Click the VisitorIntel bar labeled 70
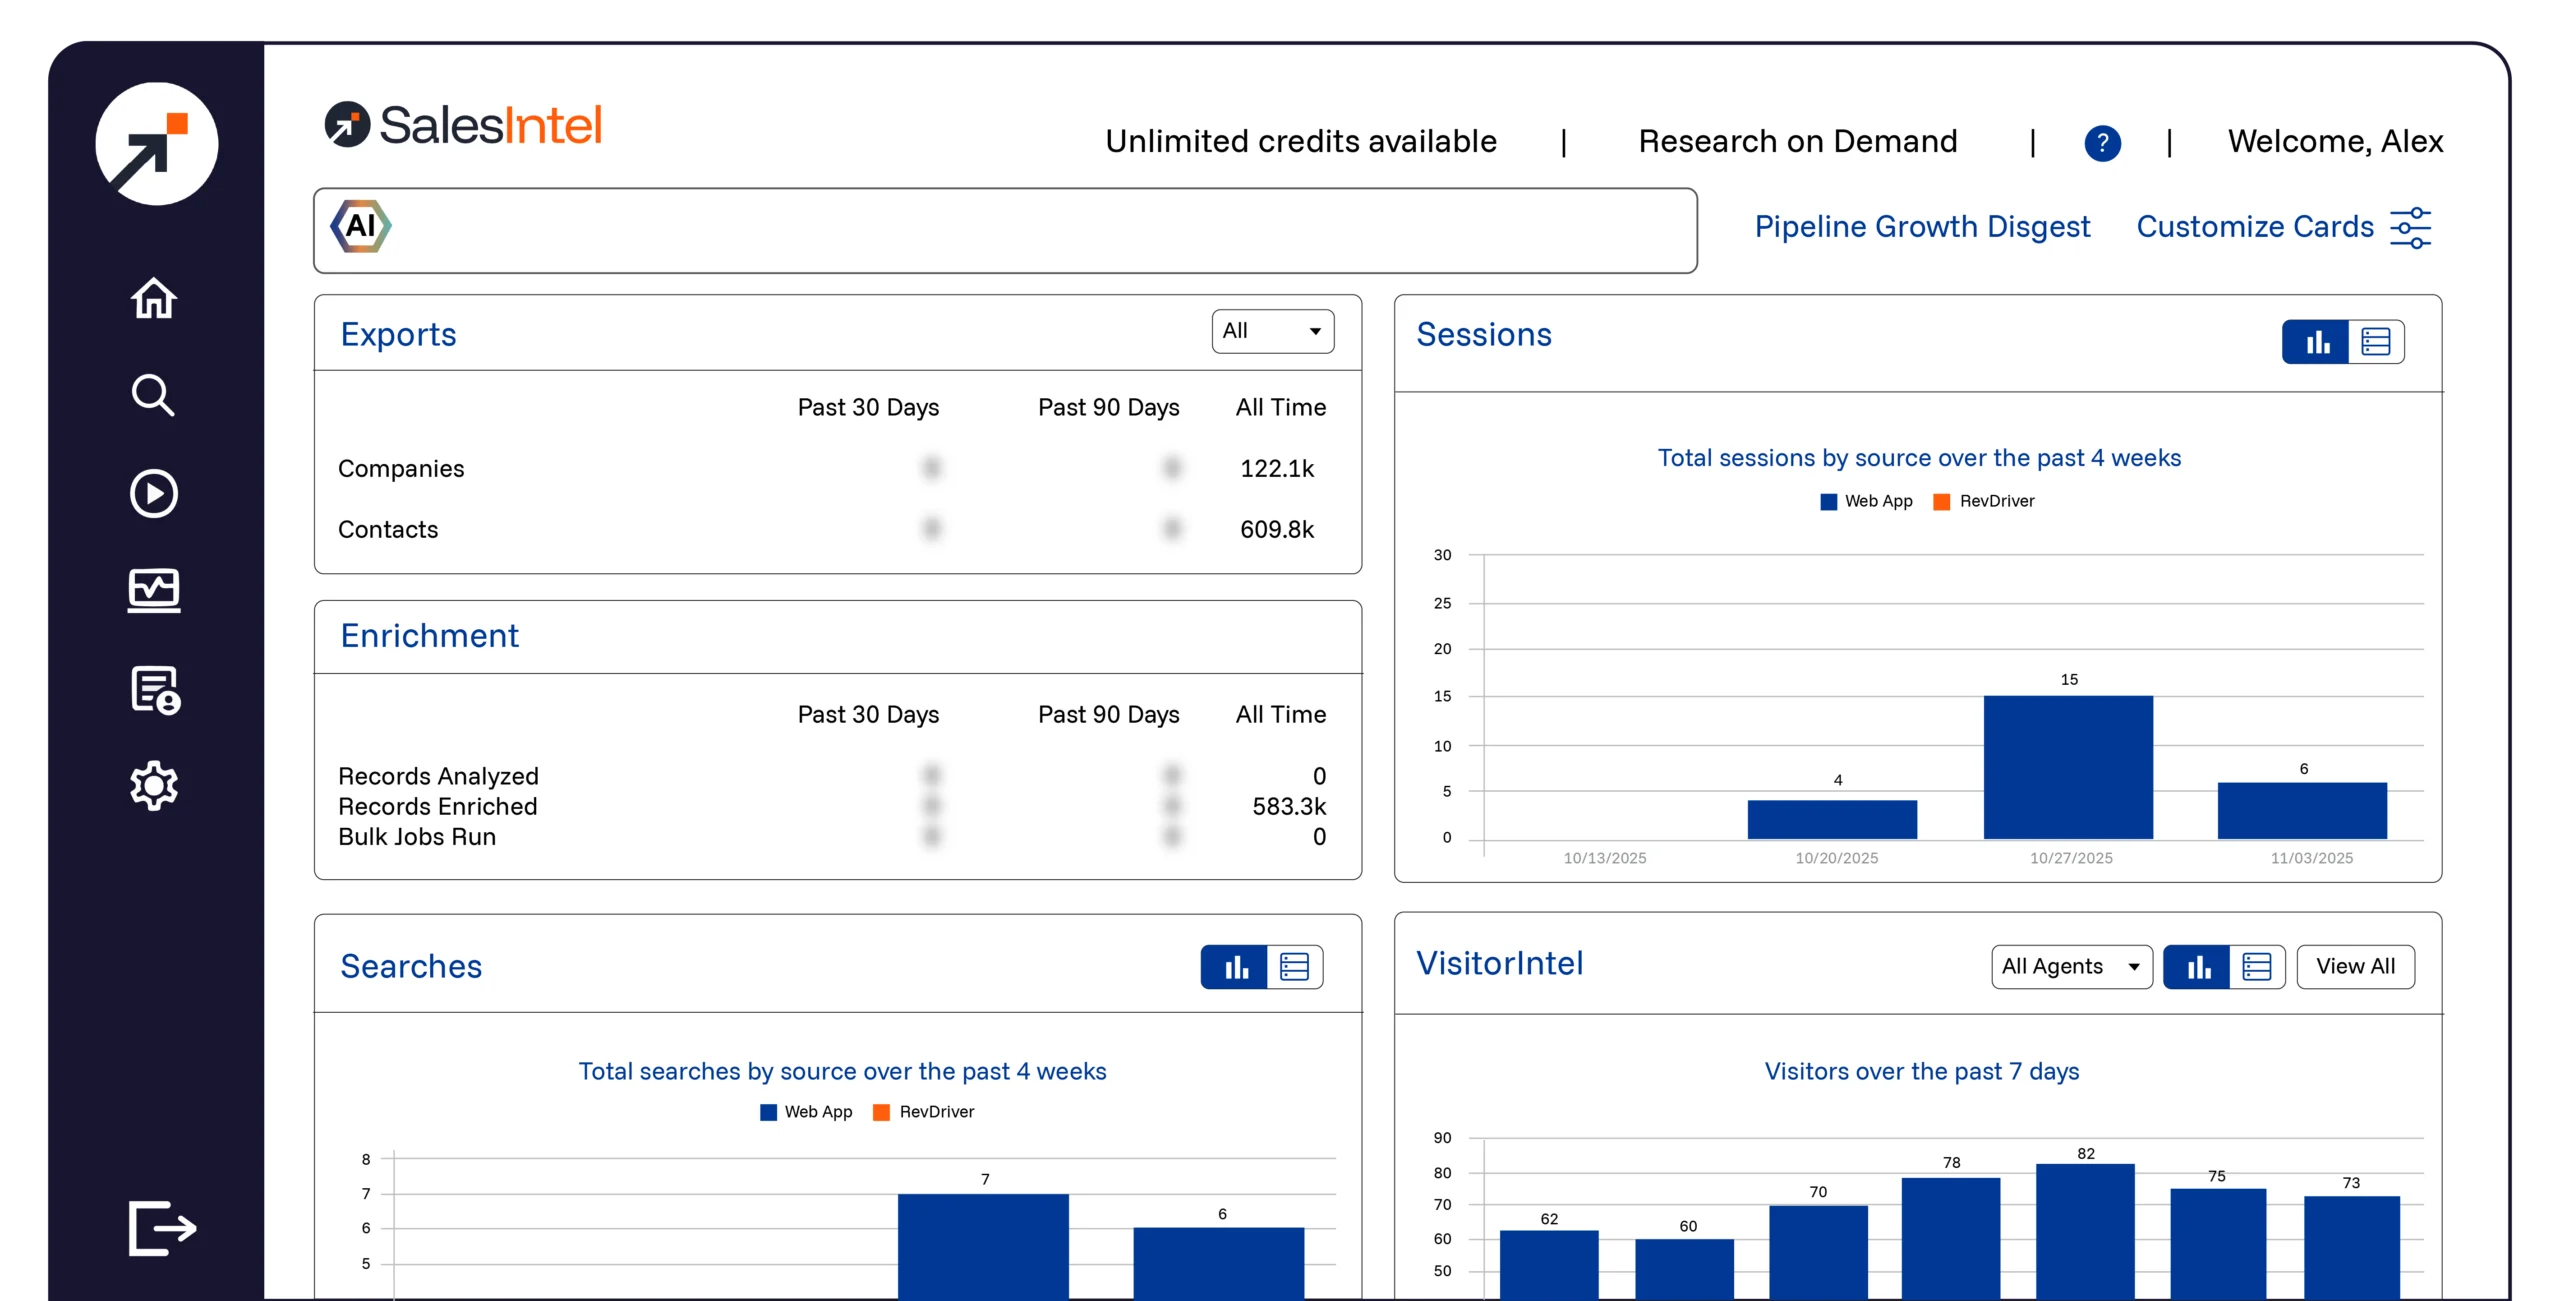This screenshot has width=2560, height=1301. (x=1818, y=1252)
